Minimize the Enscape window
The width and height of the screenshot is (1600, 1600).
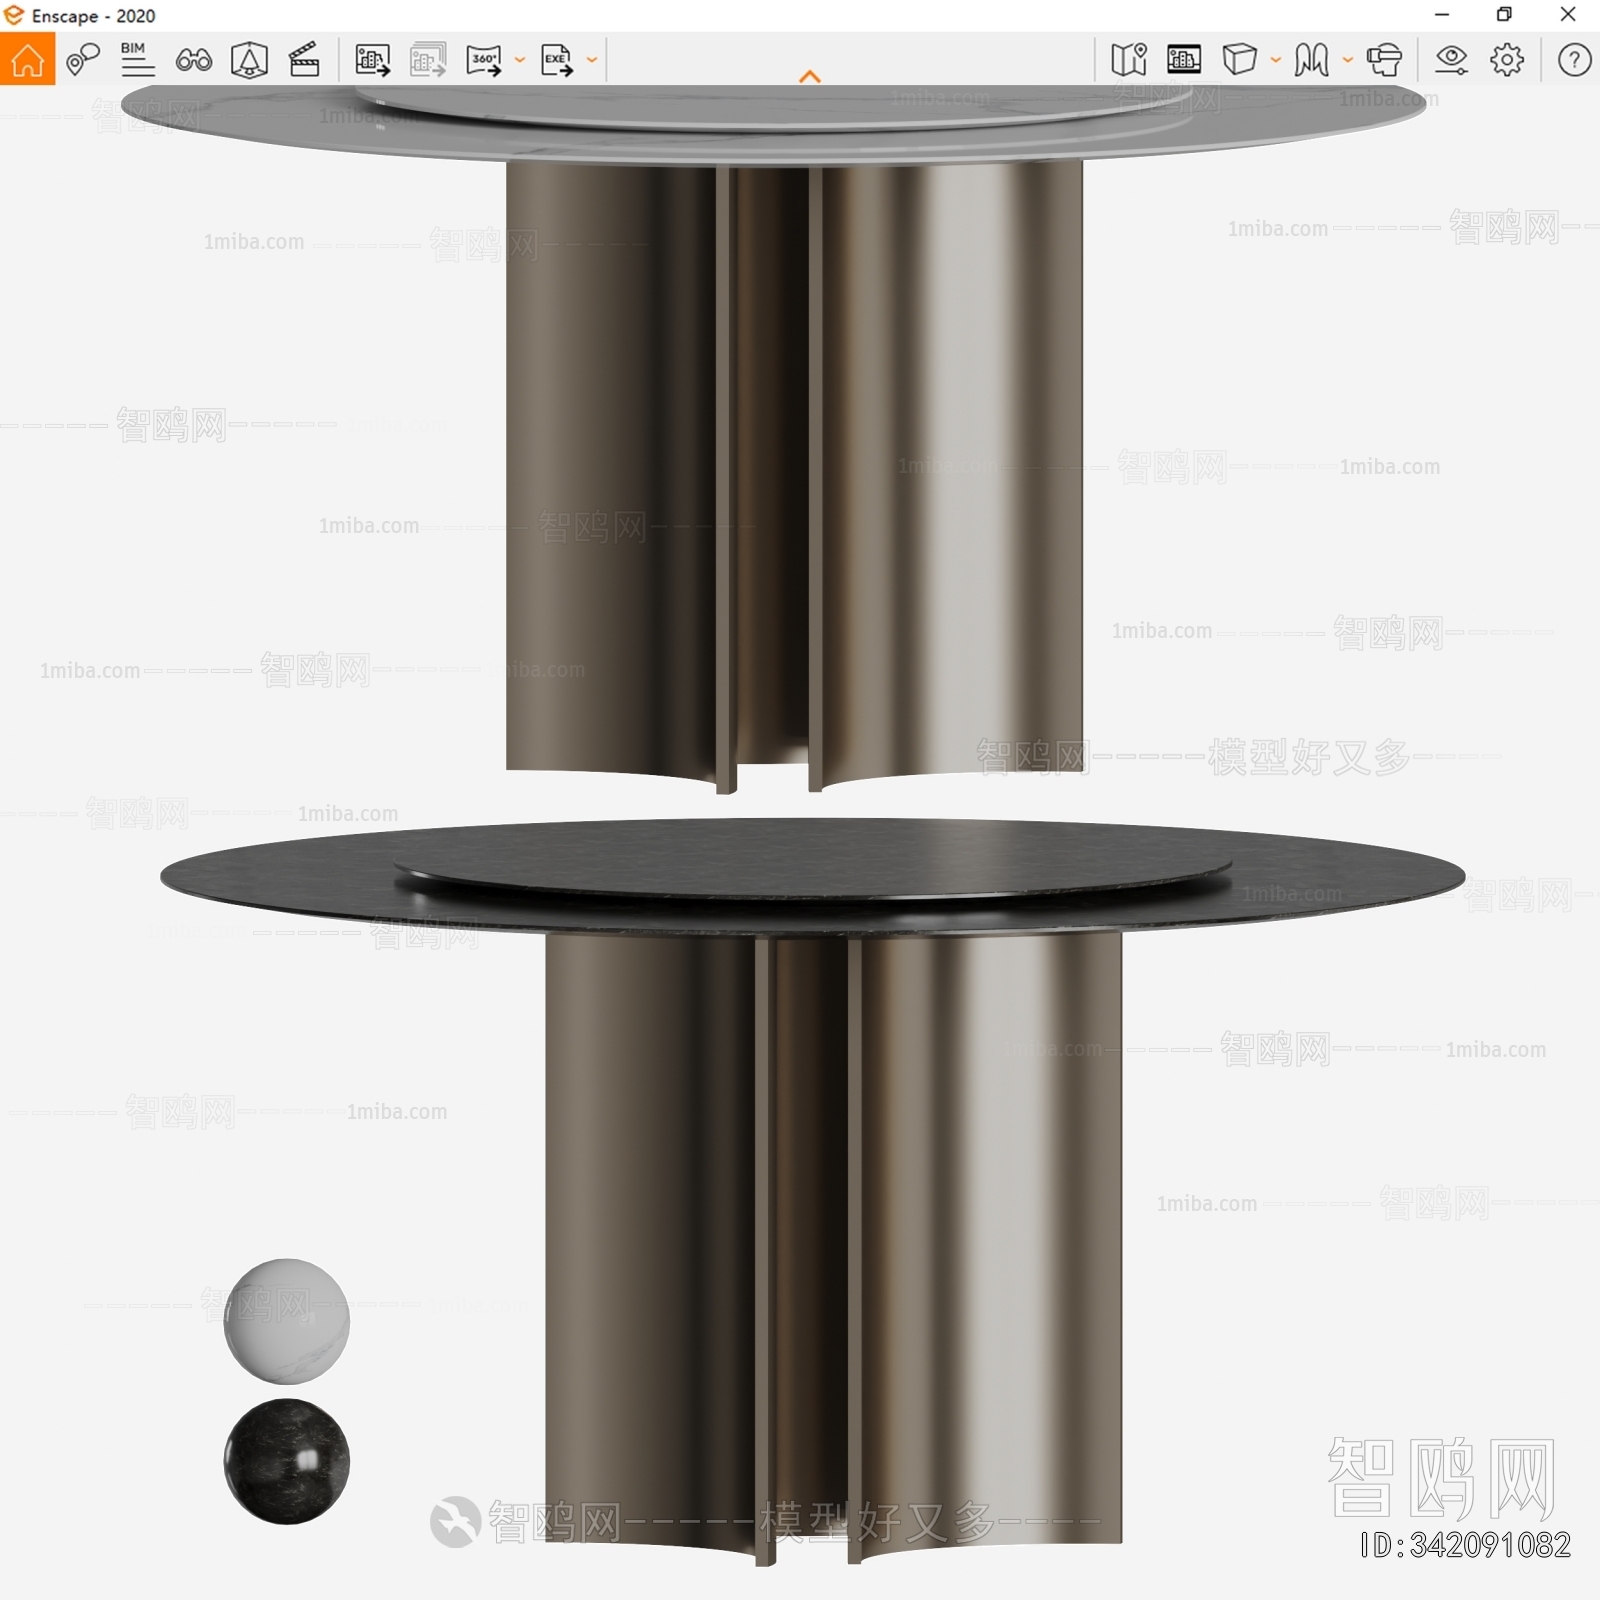[x=1442, y=15]
